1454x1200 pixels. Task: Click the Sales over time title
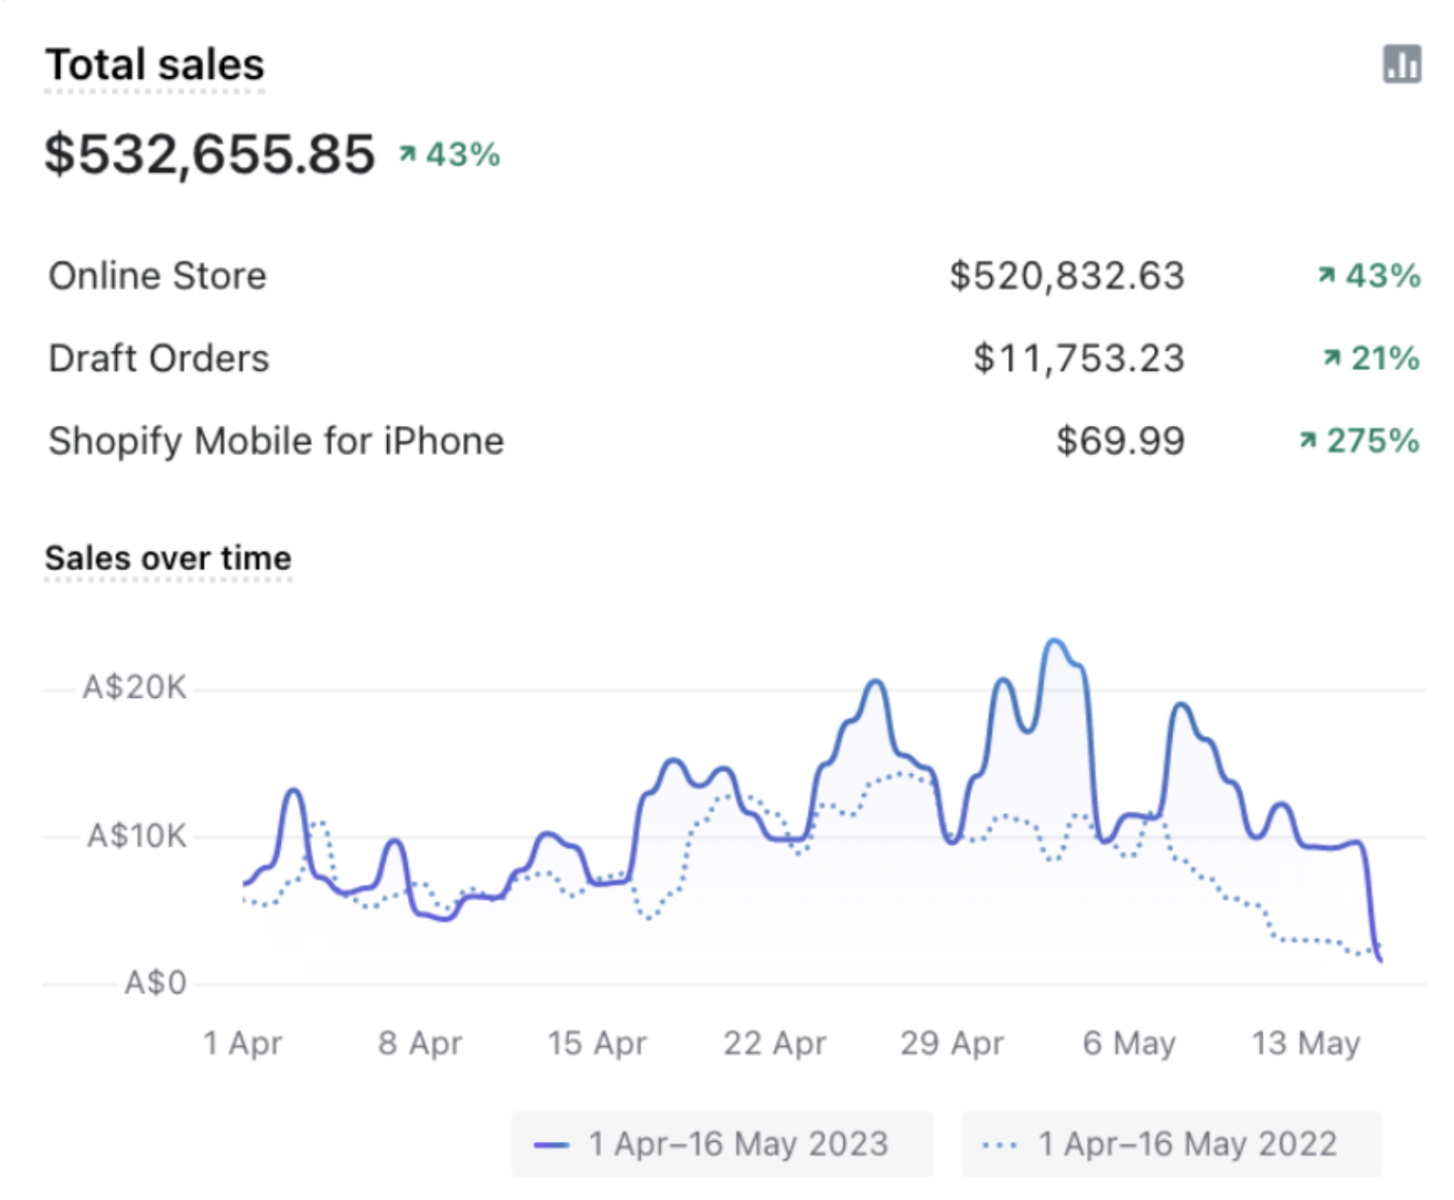click(x=168, y=558)
